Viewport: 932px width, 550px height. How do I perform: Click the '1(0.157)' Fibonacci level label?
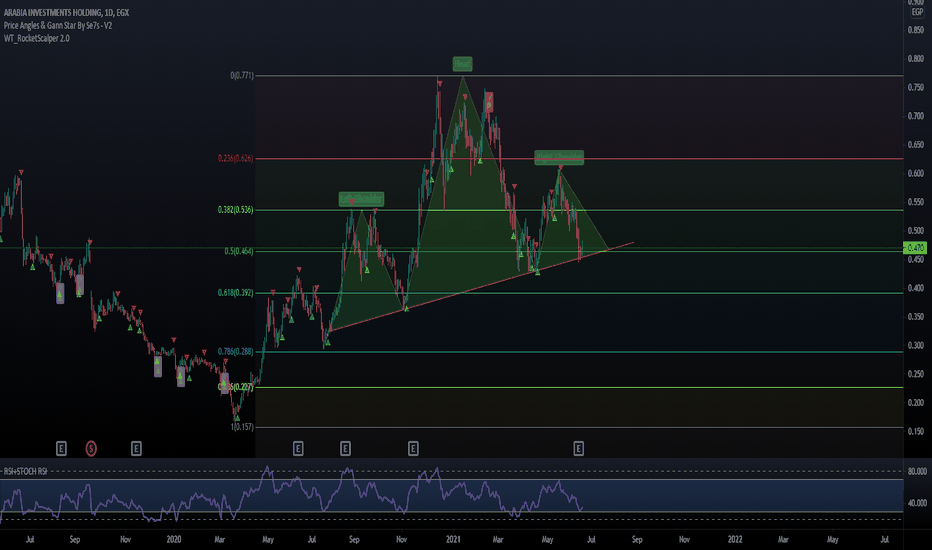click(x=242, y=427)
